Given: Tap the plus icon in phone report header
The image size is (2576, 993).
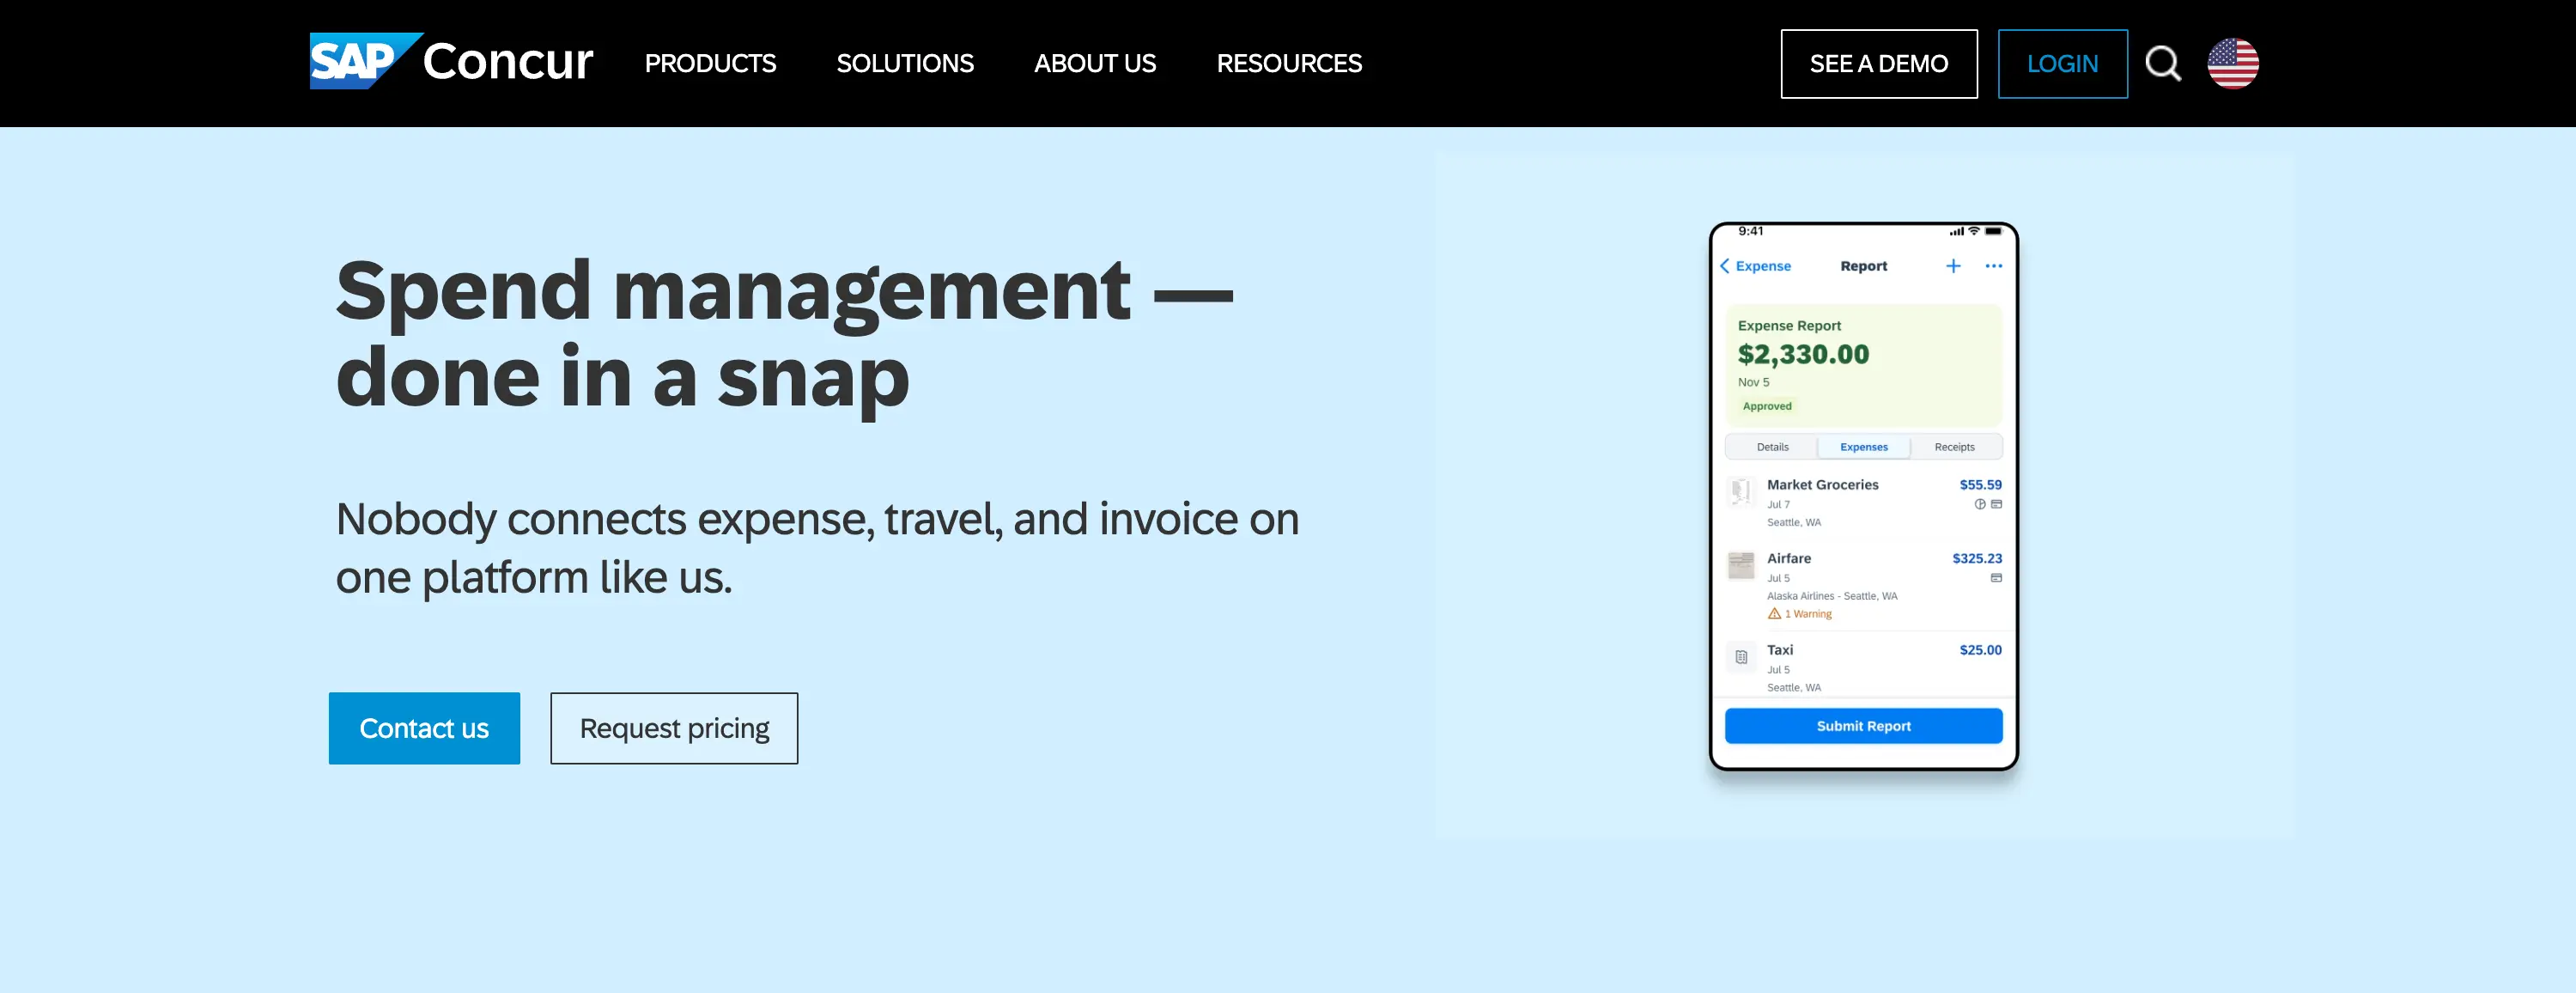Looking at the screenshot, I should (1952, 266).
